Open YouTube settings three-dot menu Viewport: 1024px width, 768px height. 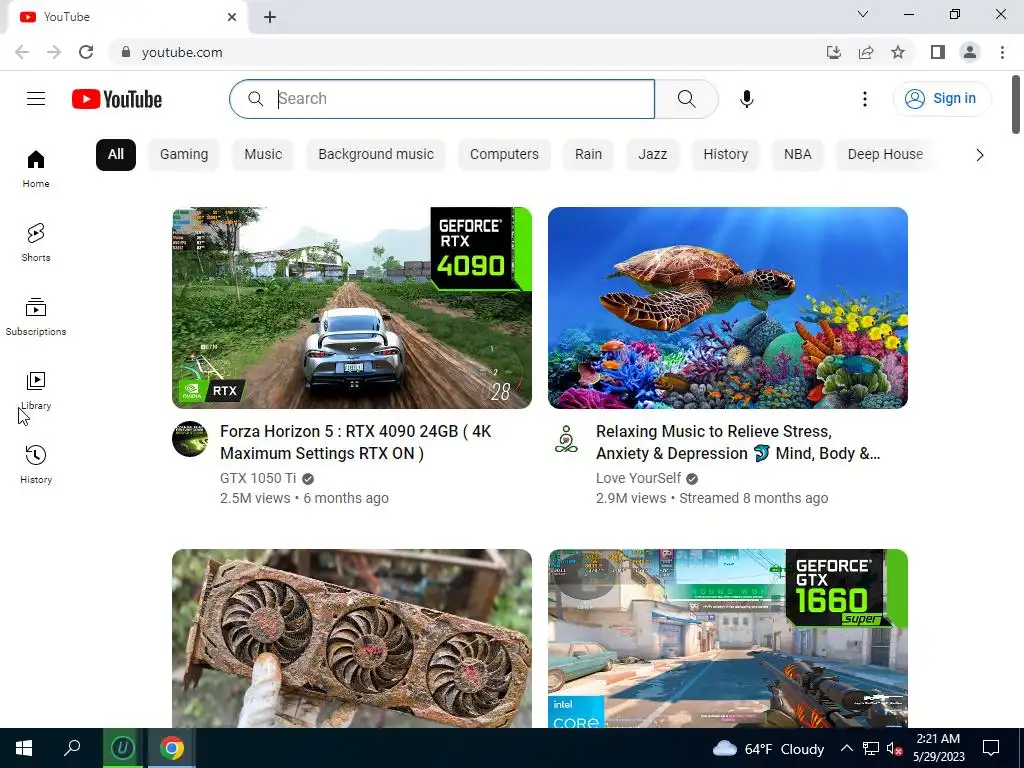tap(865, 99)
